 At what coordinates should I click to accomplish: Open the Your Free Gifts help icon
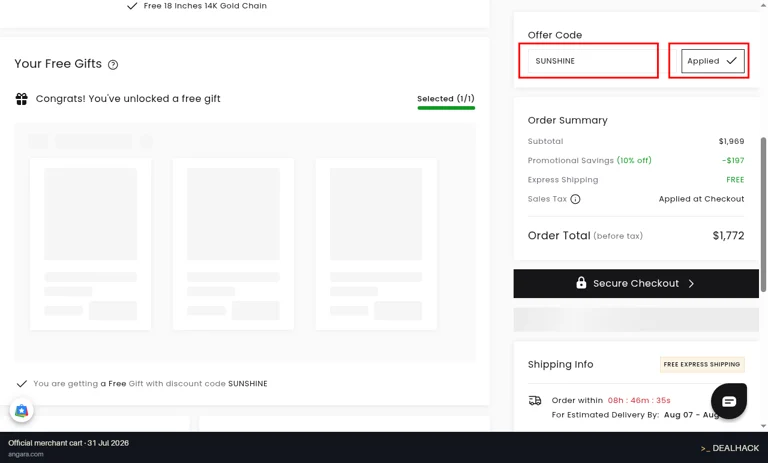[113, 65]
